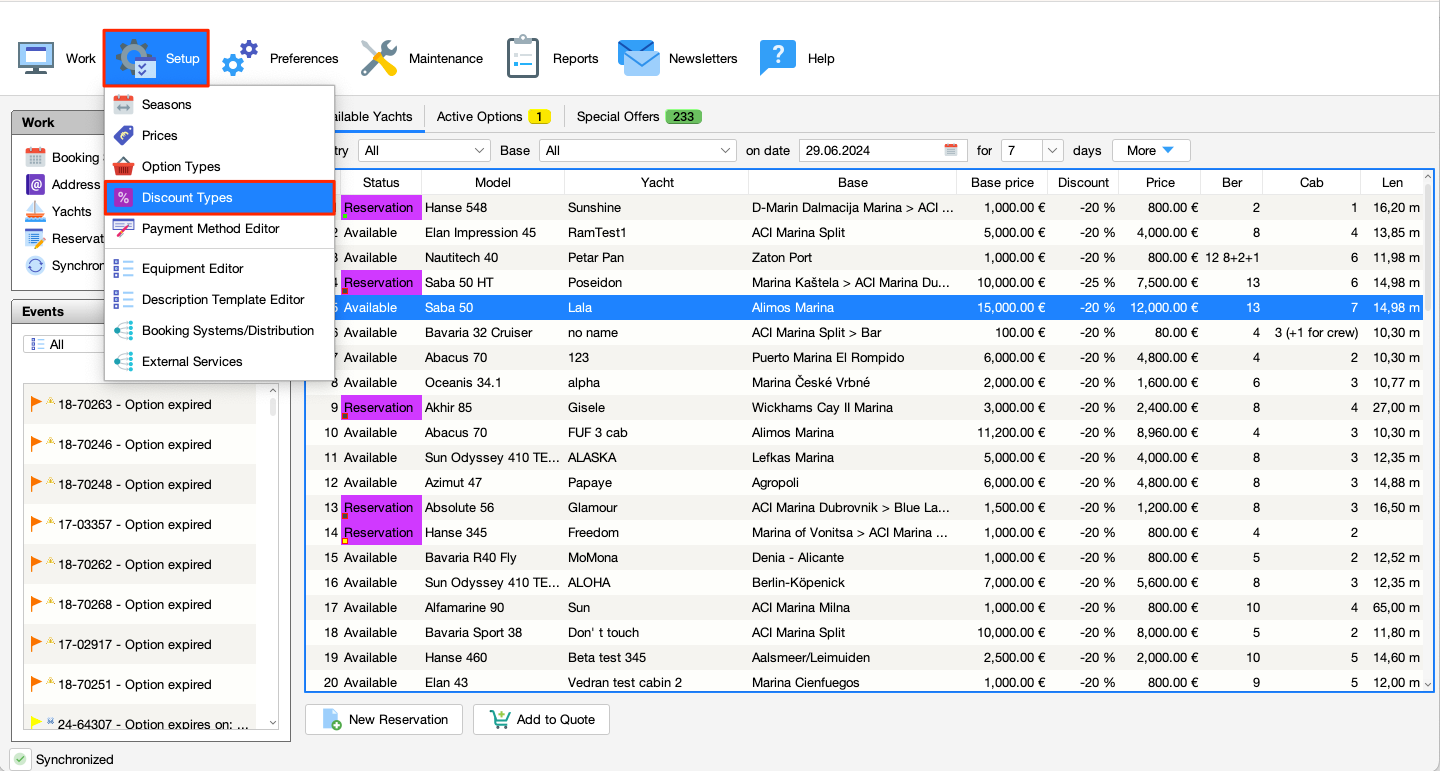Create a New Reservation

384,719
